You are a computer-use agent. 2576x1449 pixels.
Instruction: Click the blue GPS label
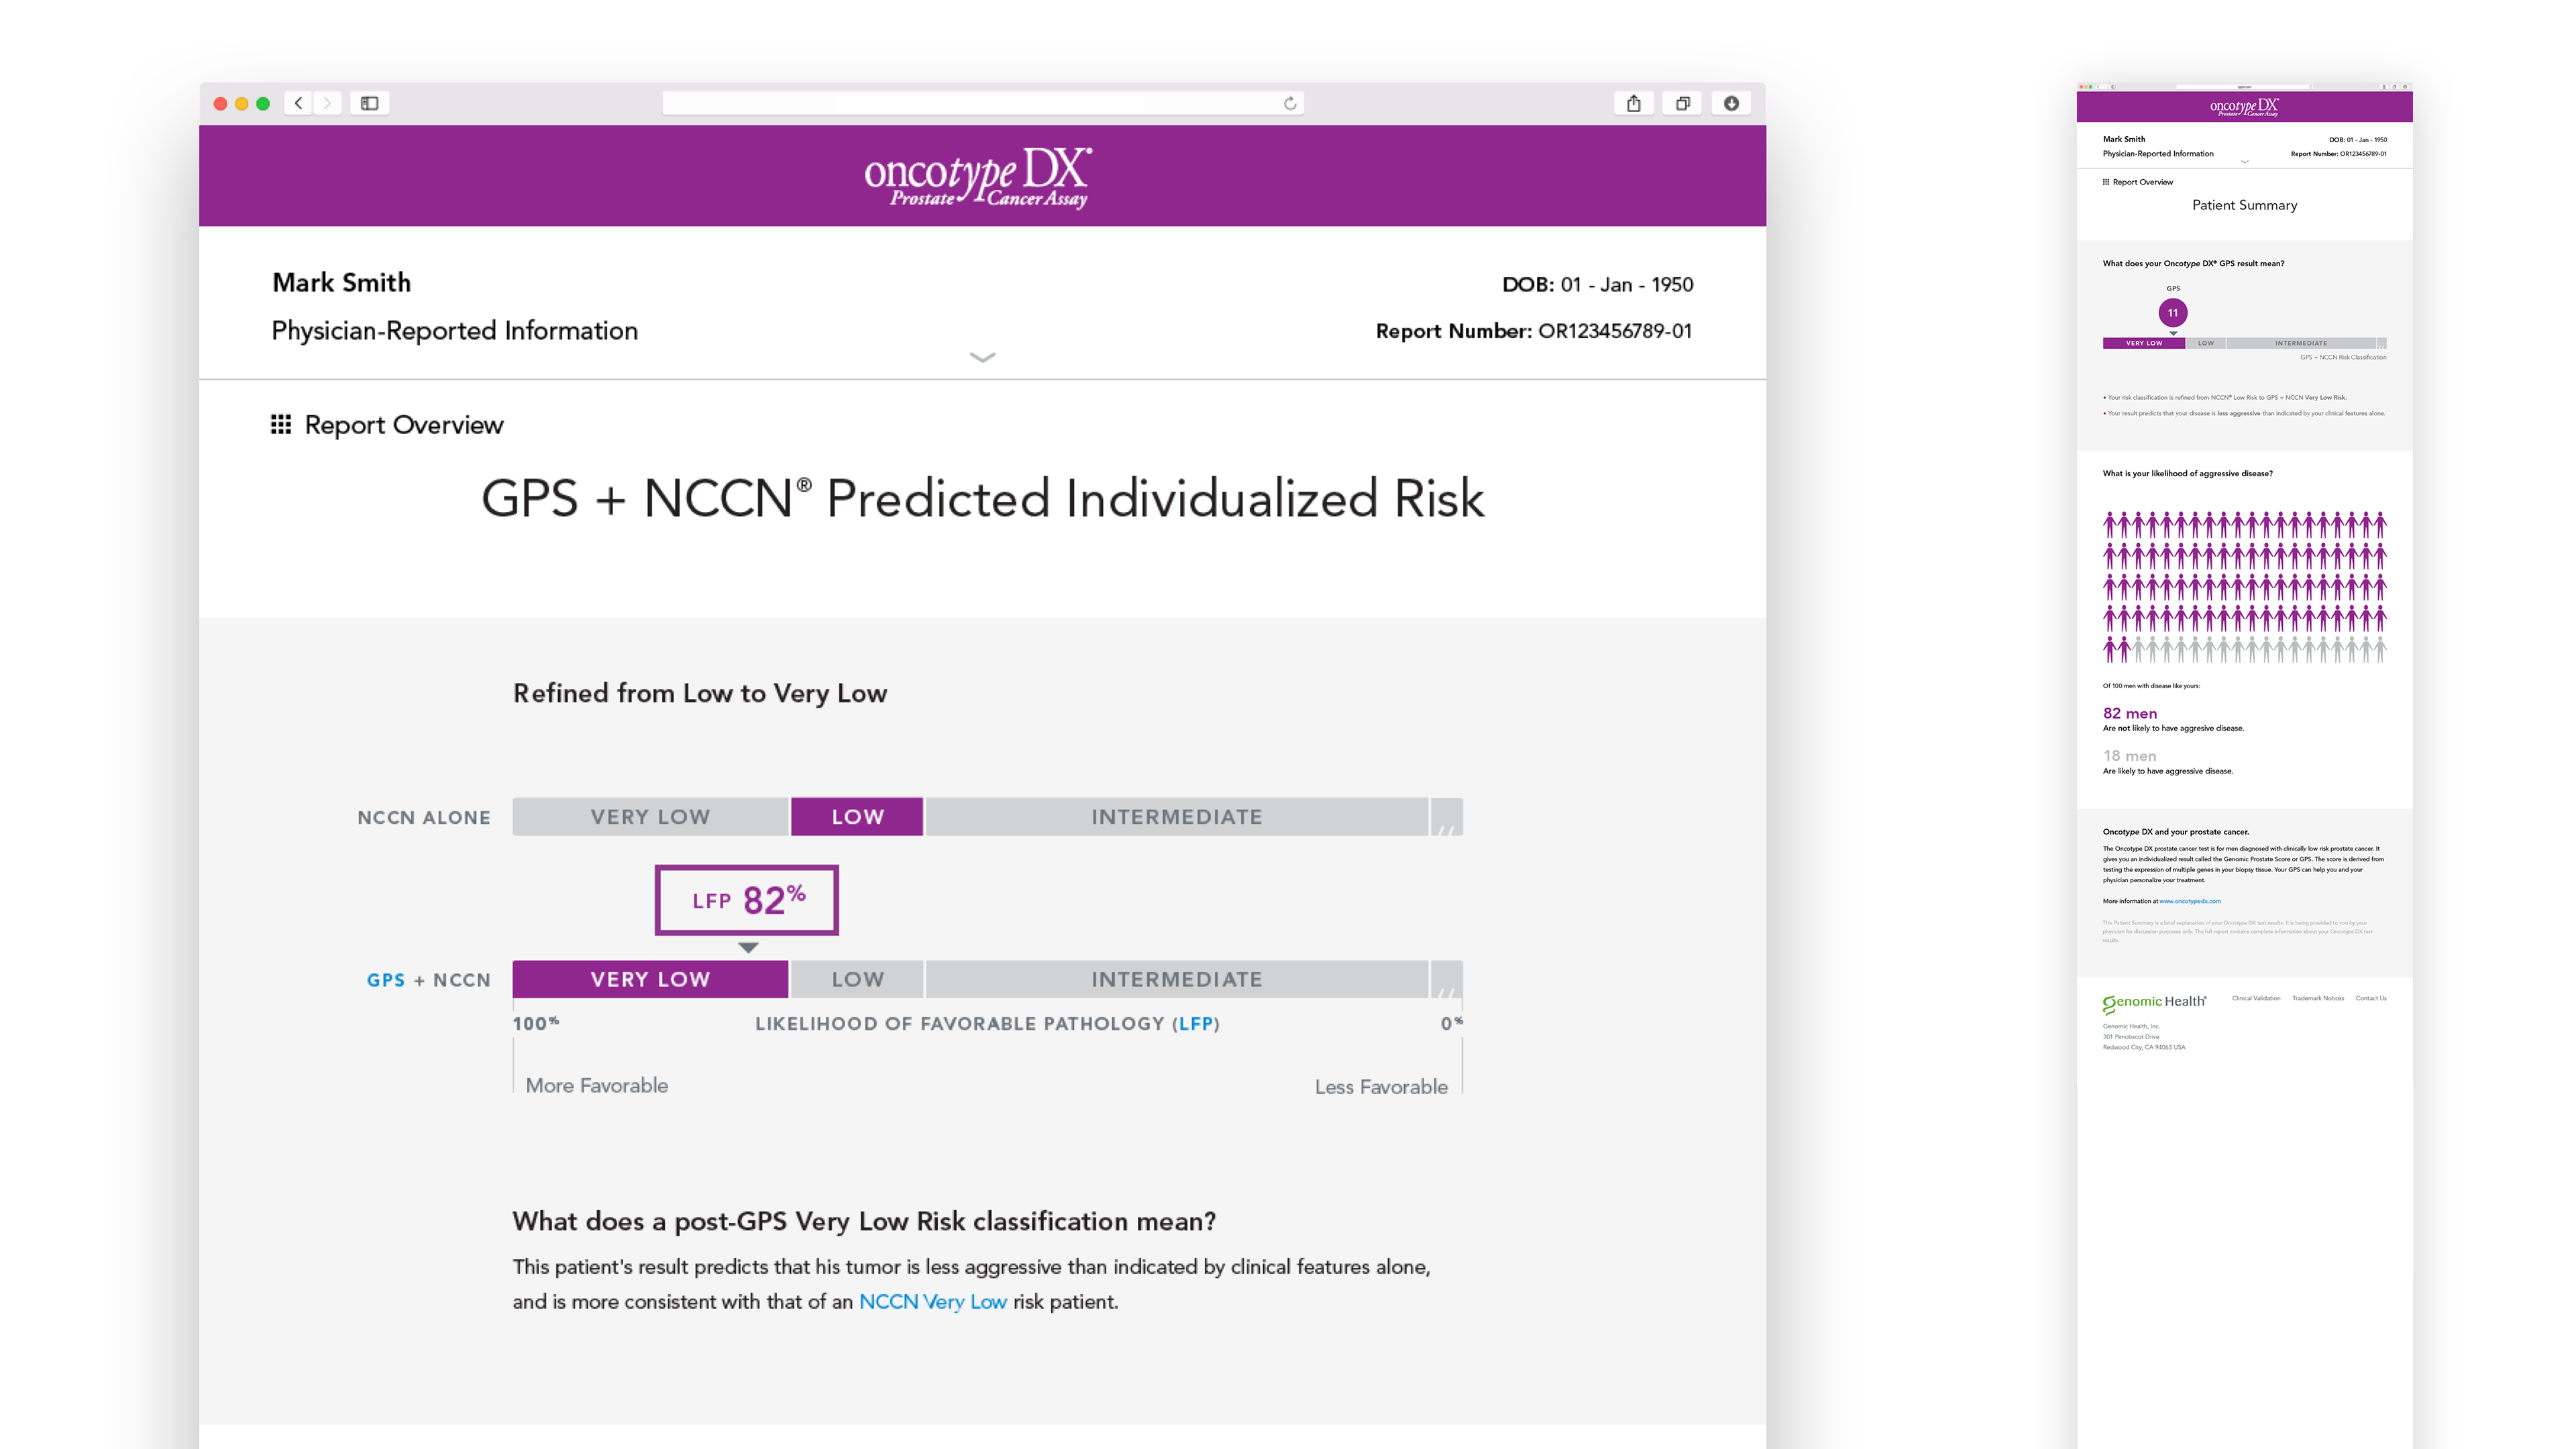click(385, 980)
